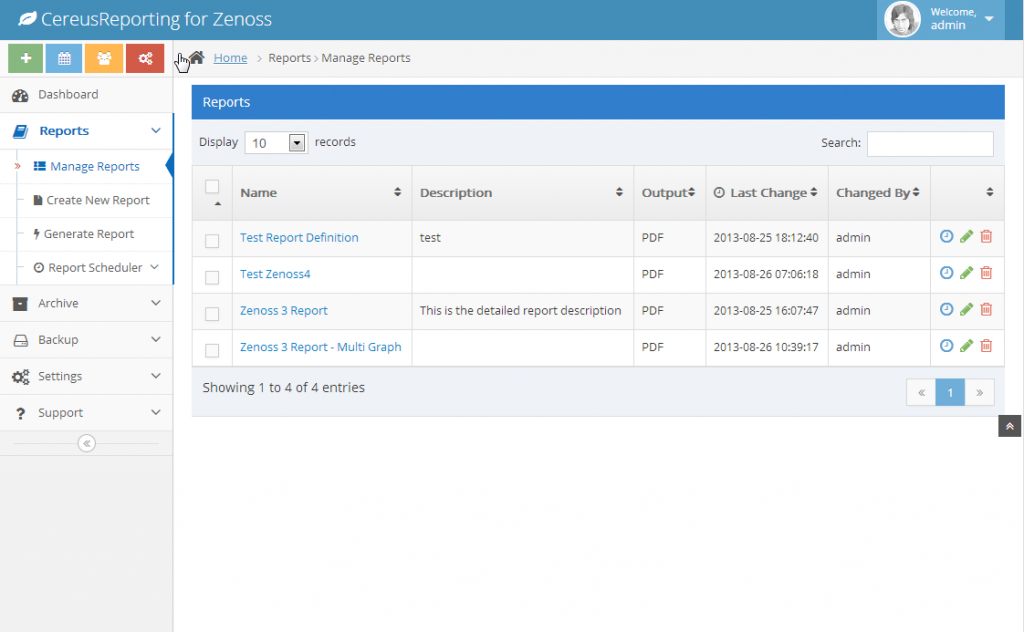Screen dimensions: 1024x632
Task: Open the Welcome admin user dropdown arrow
Action: (989, 19)
